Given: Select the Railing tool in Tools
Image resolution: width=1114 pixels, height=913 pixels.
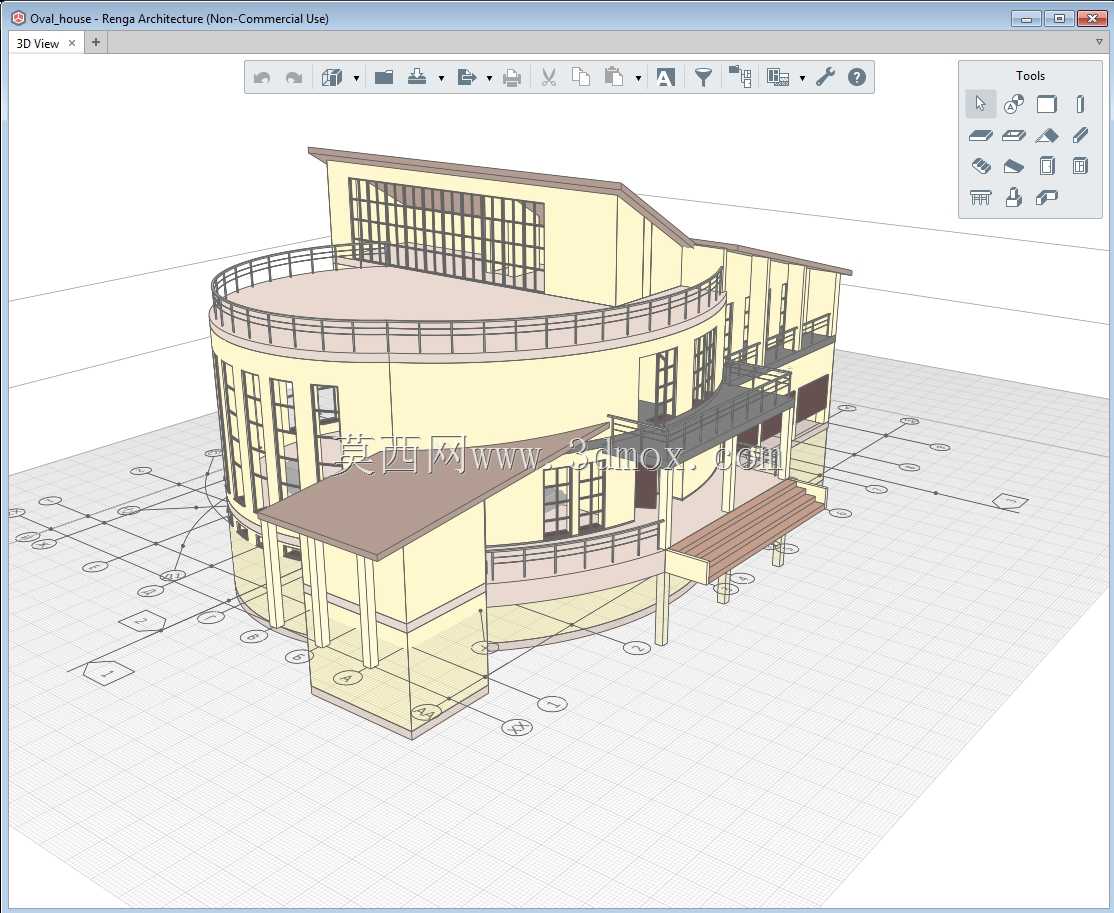Looking at the screenshot, I should coord(980,197).
